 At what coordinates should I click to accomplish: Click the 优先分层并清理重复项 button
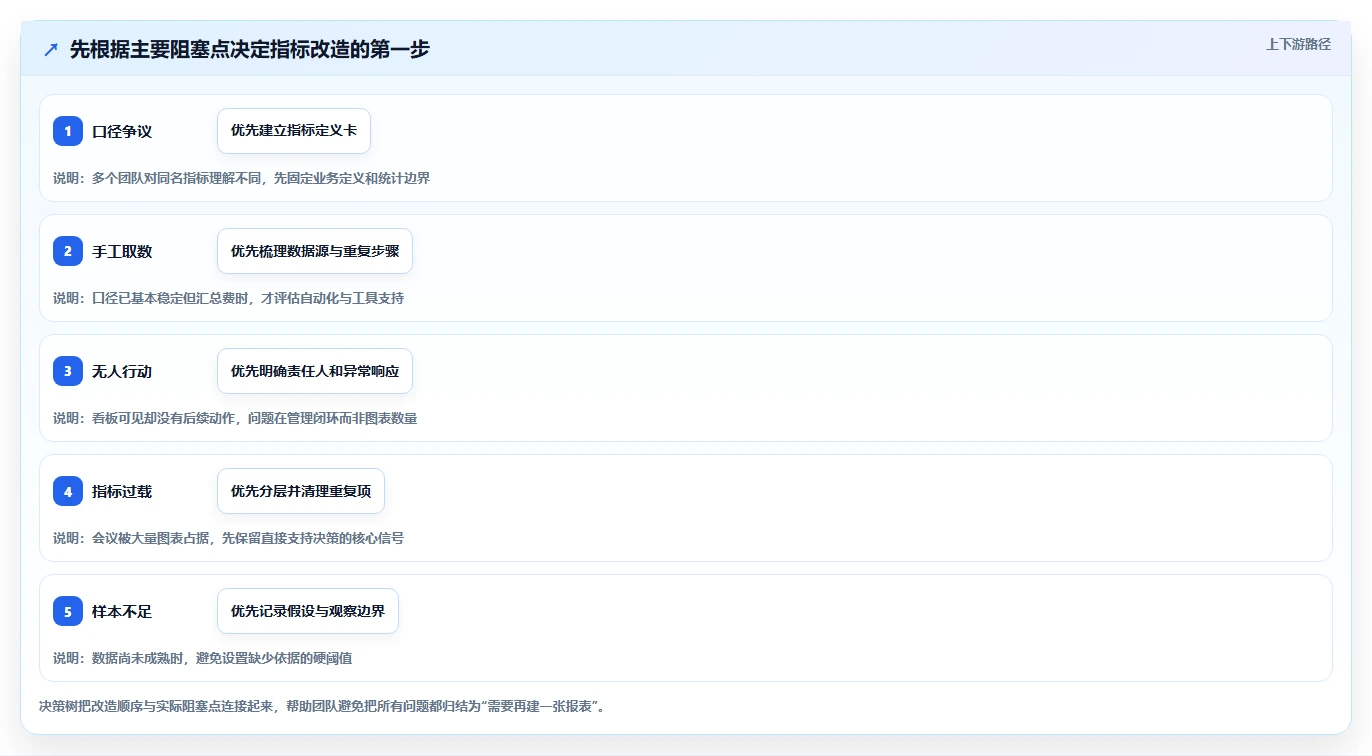[x=301, y=491]
